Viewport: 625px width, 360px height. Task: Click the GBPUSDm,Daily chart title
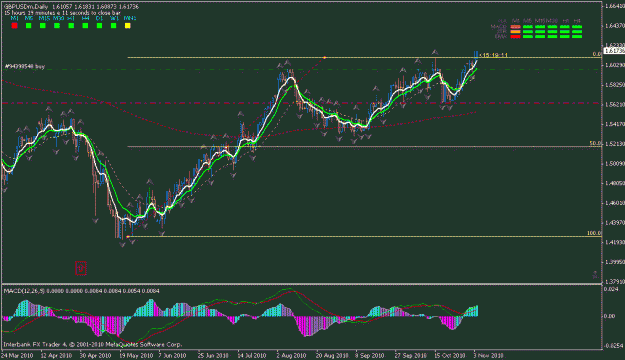[26, 7]
